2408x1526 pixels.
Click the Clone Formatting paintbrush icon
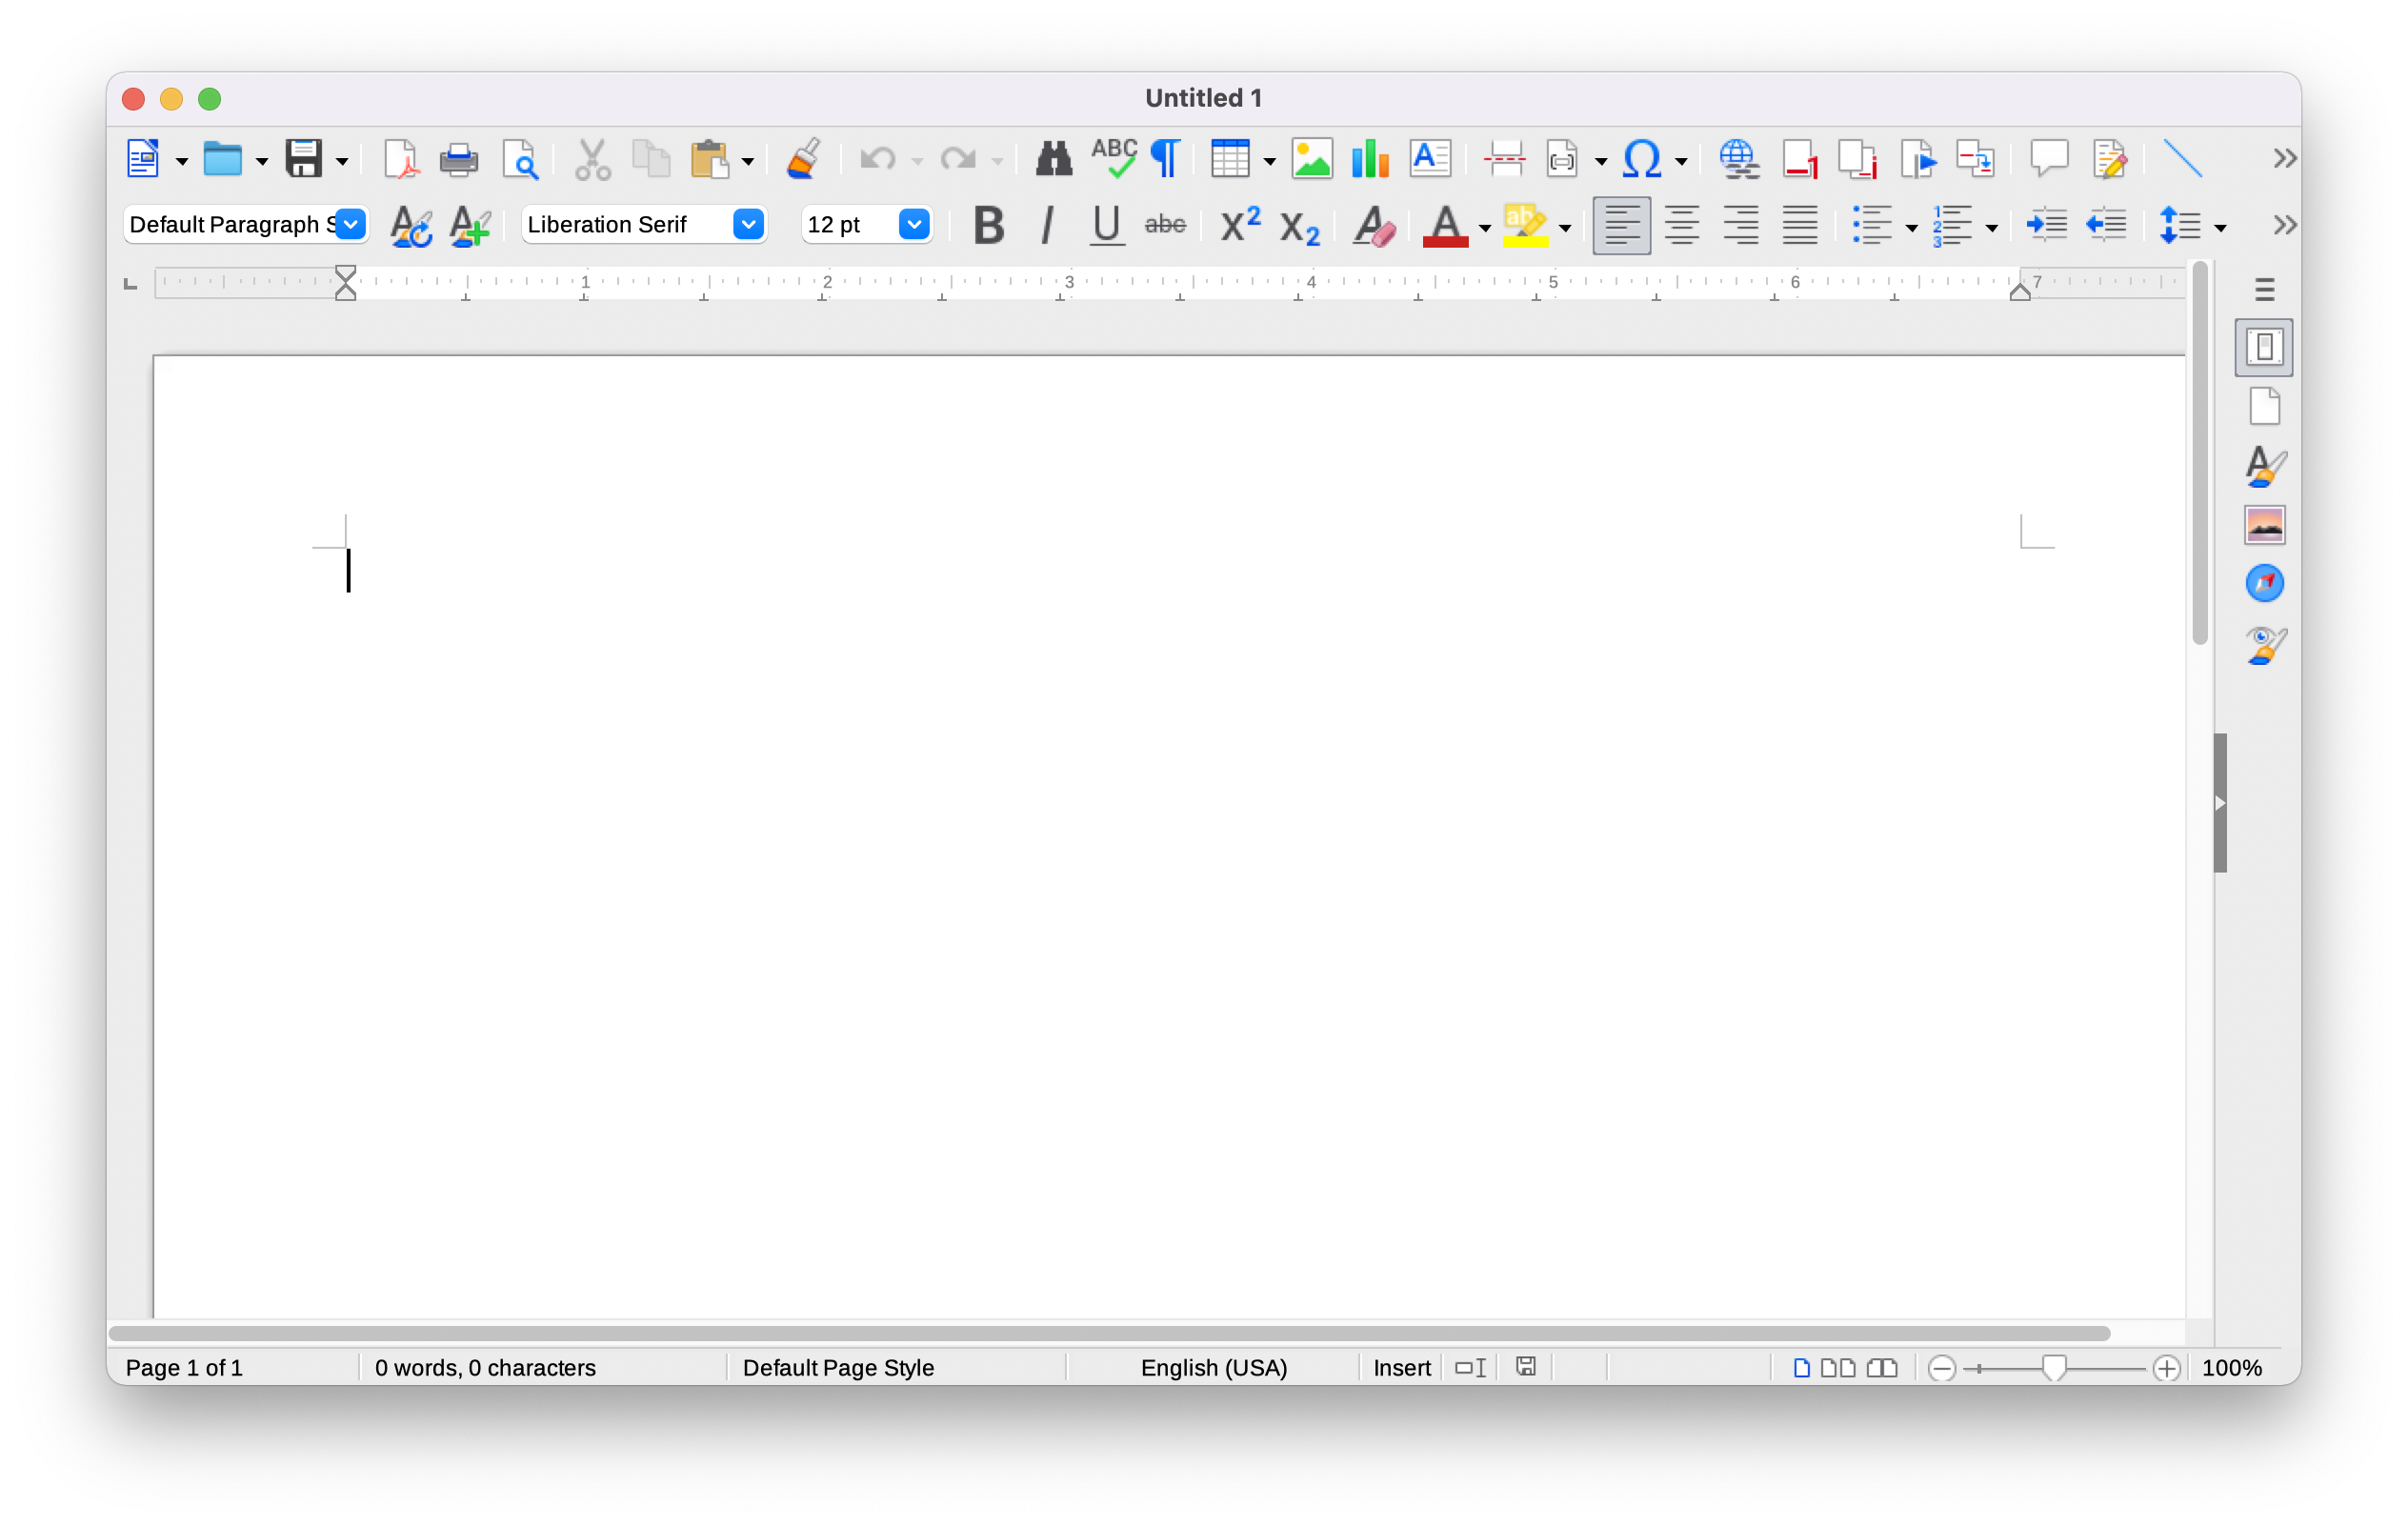tap(804, 160)
